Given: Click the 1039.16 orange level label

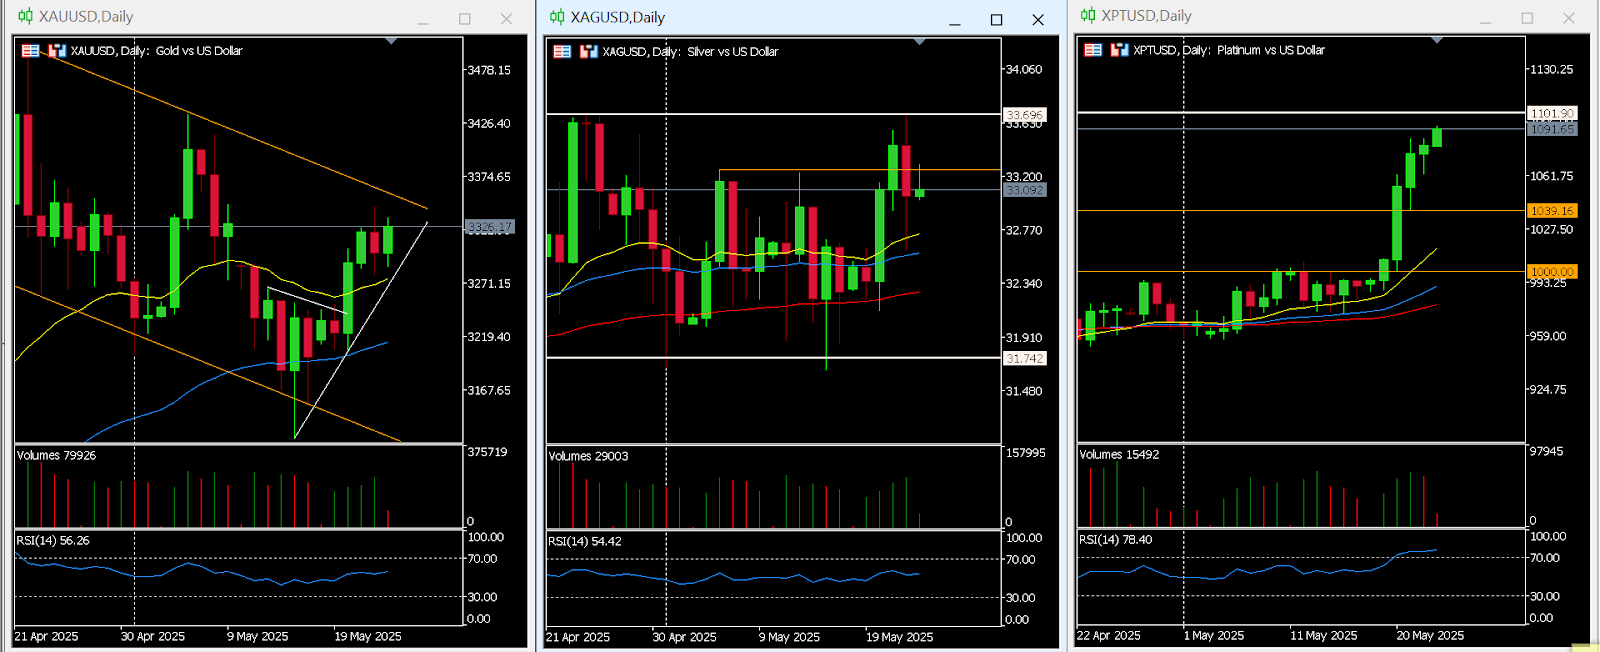Looking at the screenshot, I should (x=1552, y=211).
